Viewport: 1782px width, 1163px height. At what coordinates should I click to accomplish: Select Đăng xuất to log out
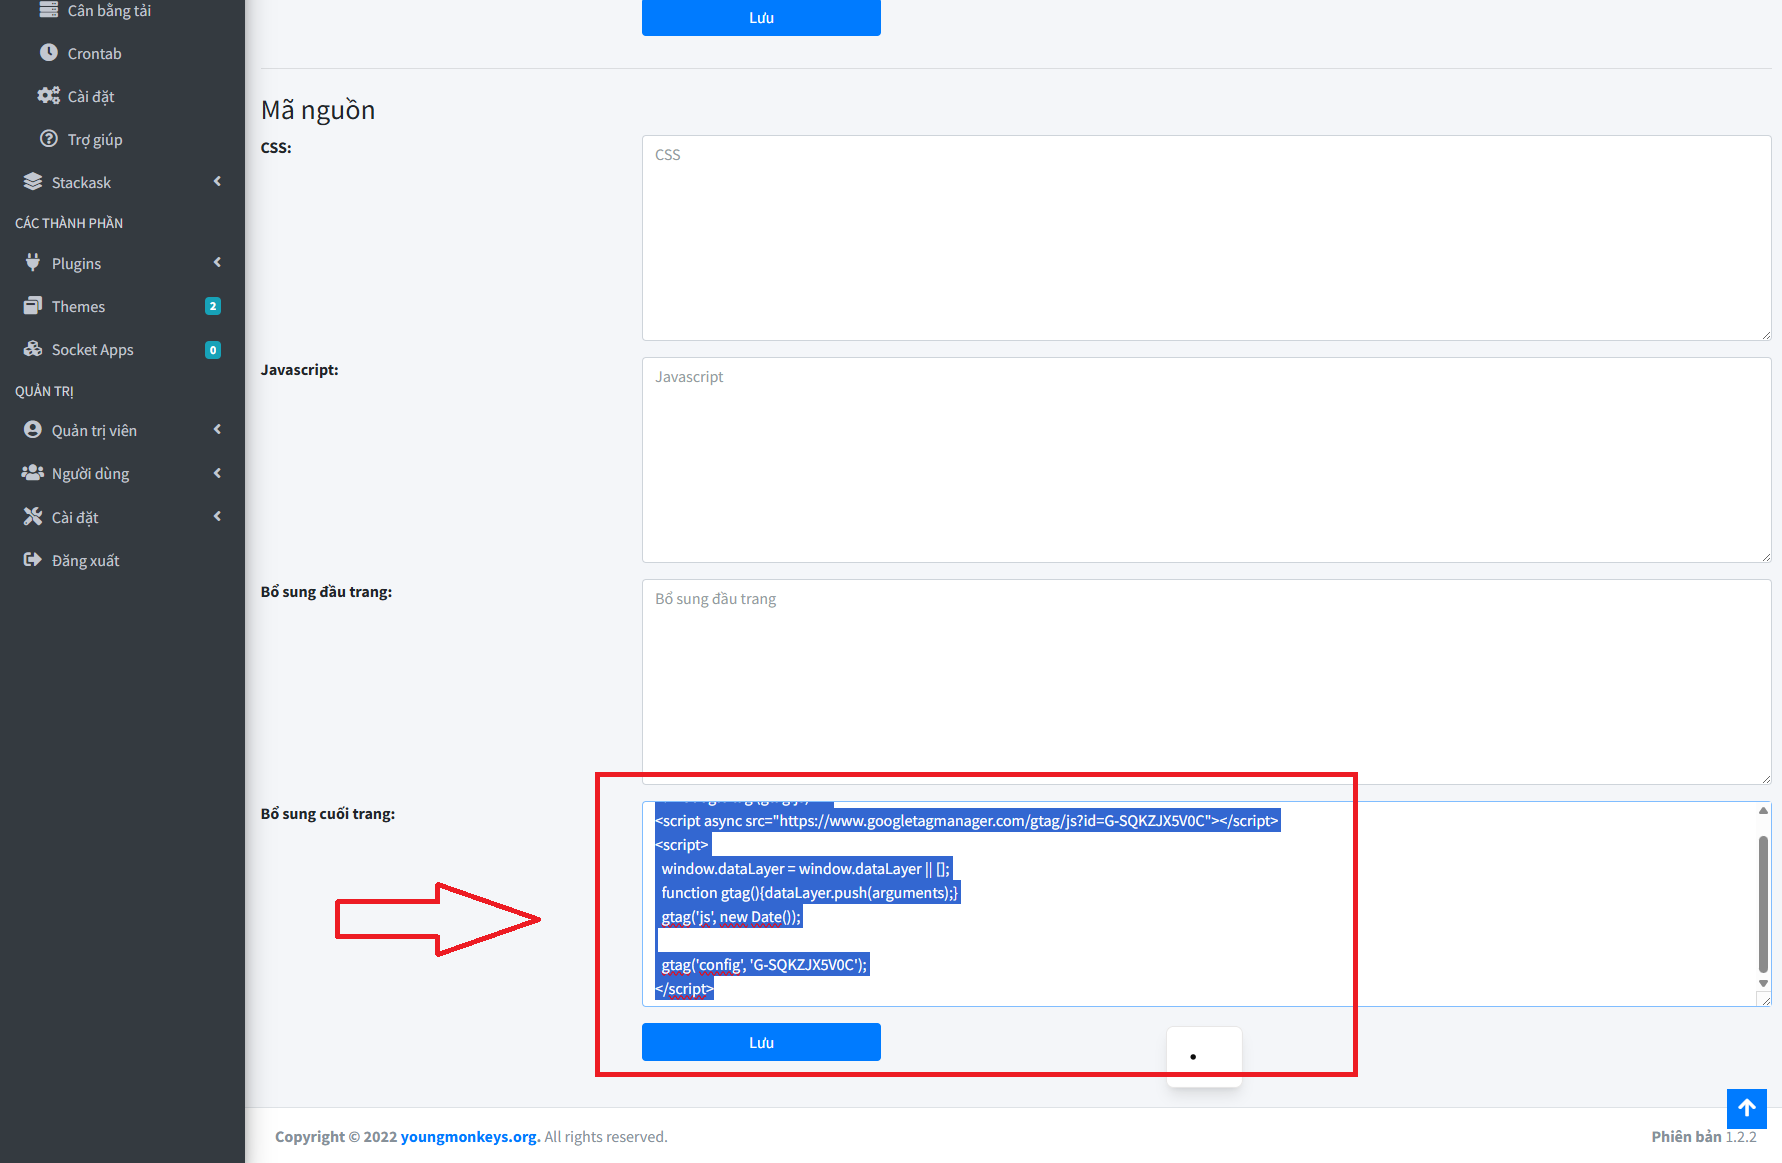[122, 560]
